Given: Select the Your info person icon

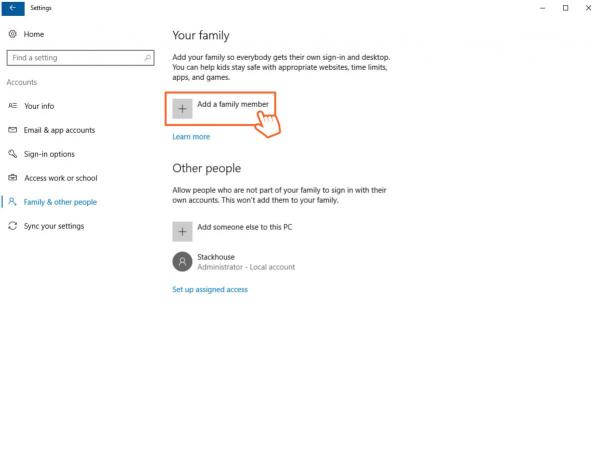Looking at the screenshot, I should pos(12,106).
